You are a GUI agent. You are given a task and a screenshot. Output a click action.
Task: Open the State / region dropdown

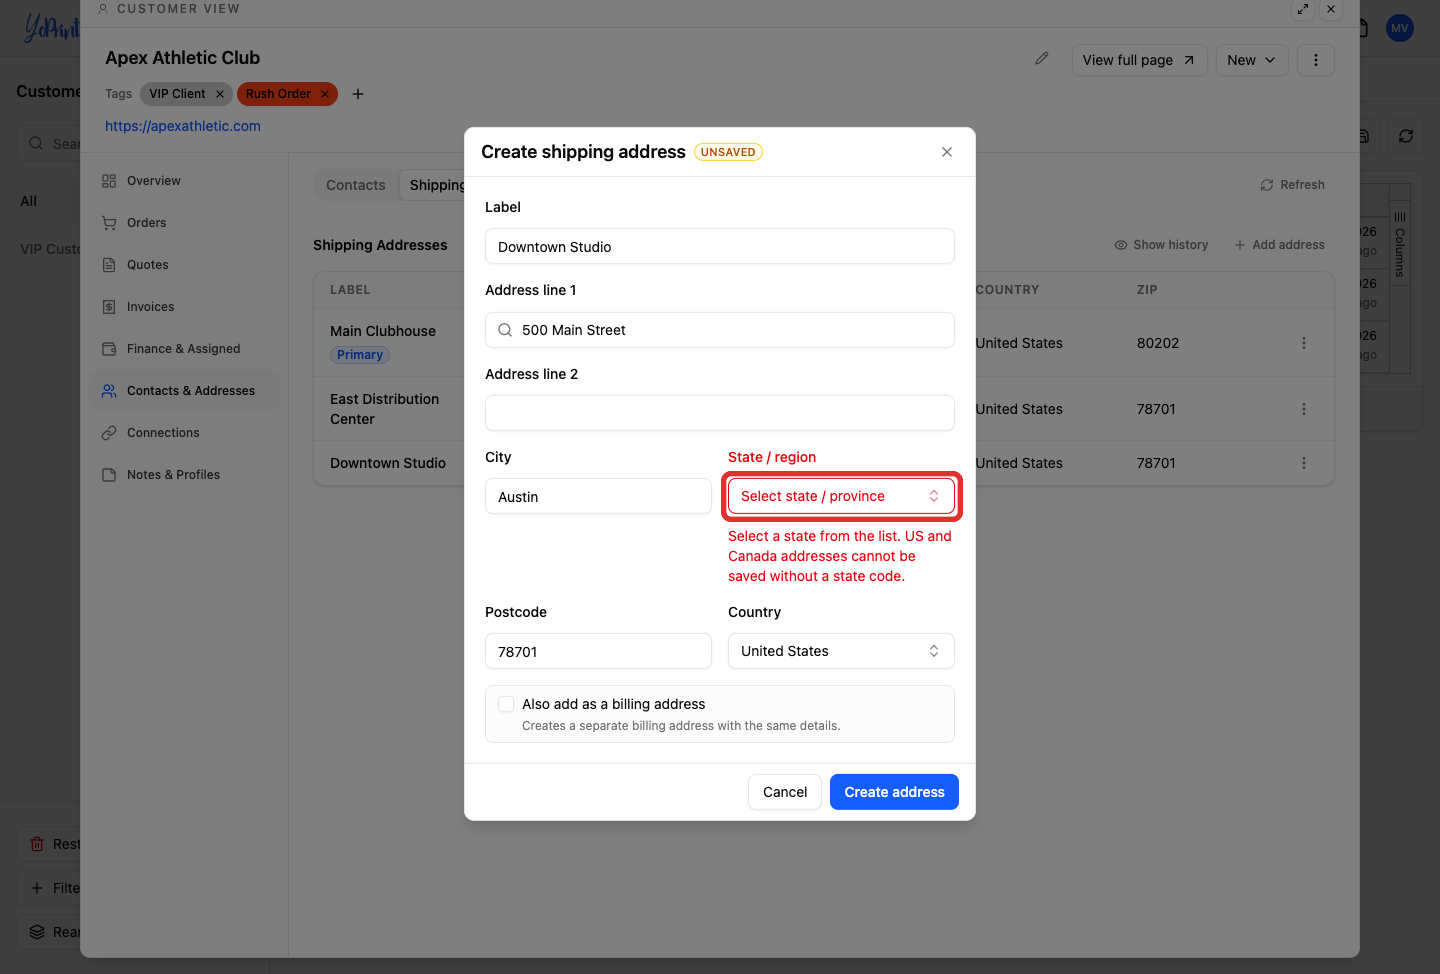click(841, 496)
